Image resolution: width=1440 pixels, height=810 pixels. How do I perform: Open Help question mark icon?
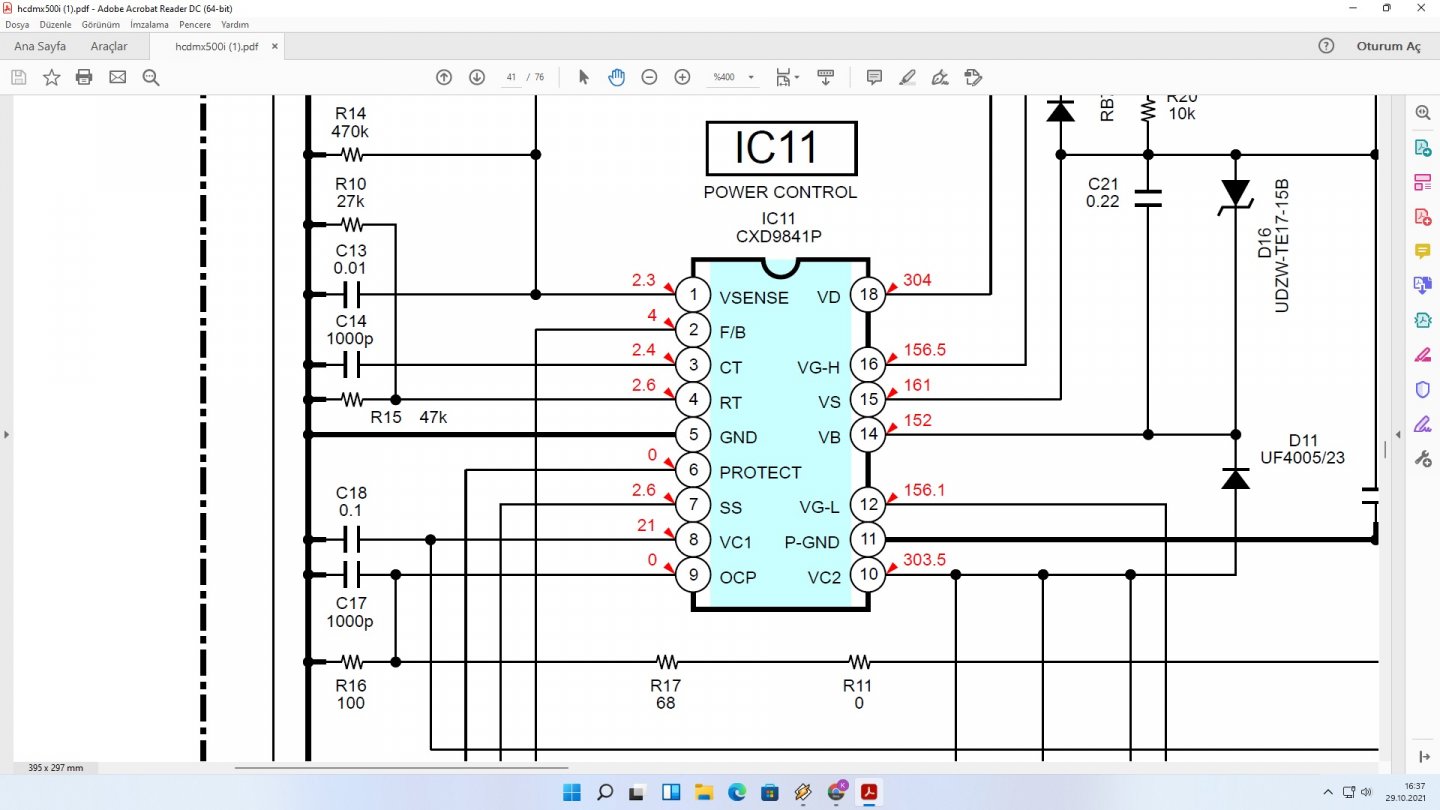(x=1326, y=46)
